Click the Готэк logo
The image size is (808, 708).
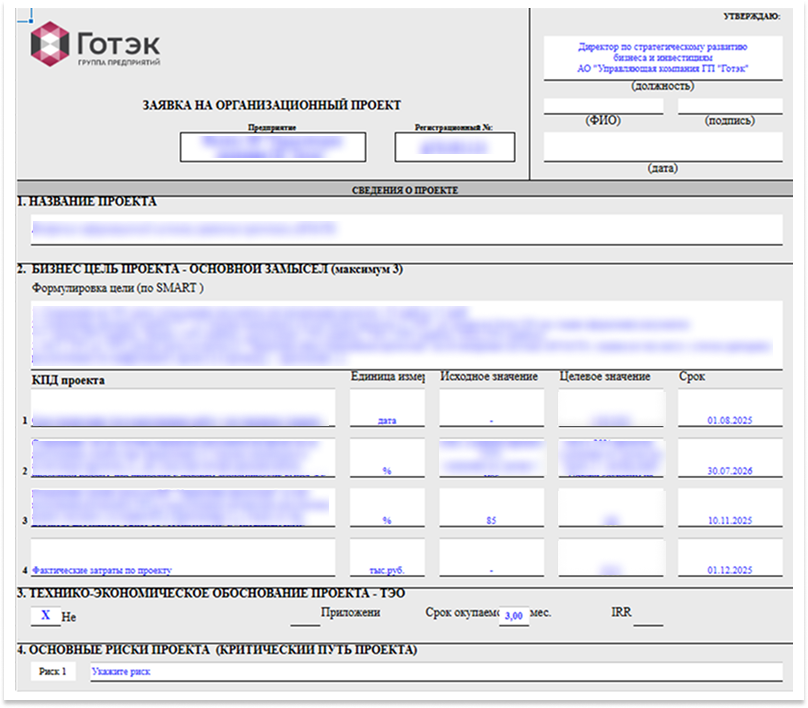(96, 45)
